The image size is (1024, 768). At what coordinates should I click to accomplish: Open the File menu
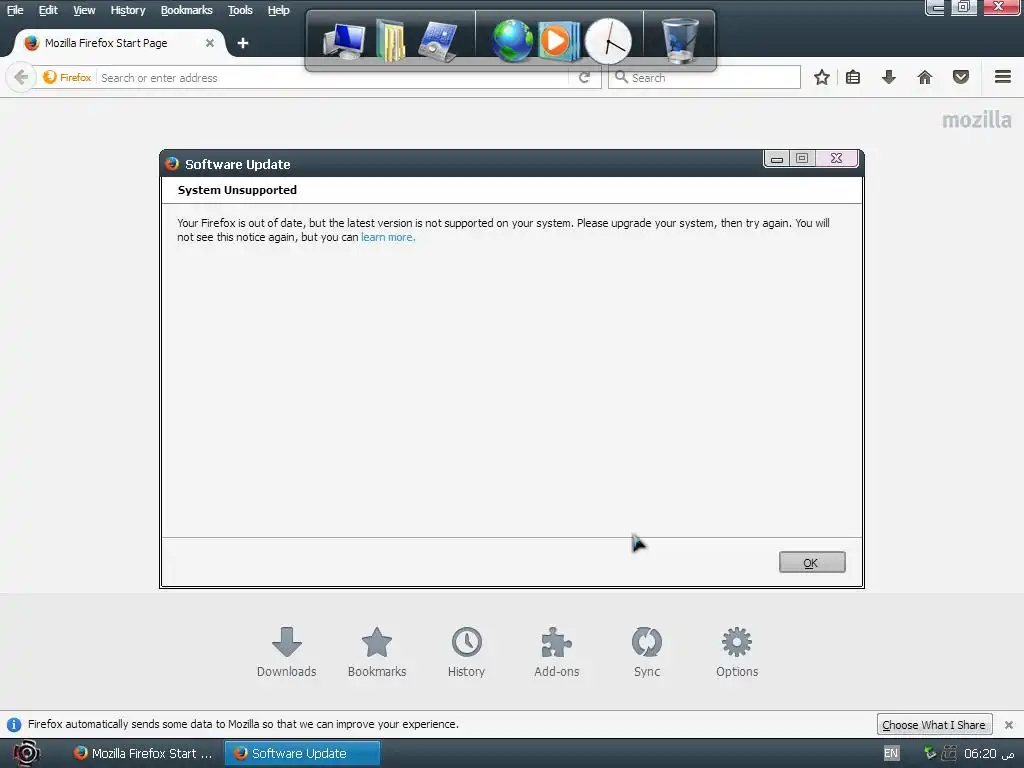pyautogui.click(x=15, y=10)
